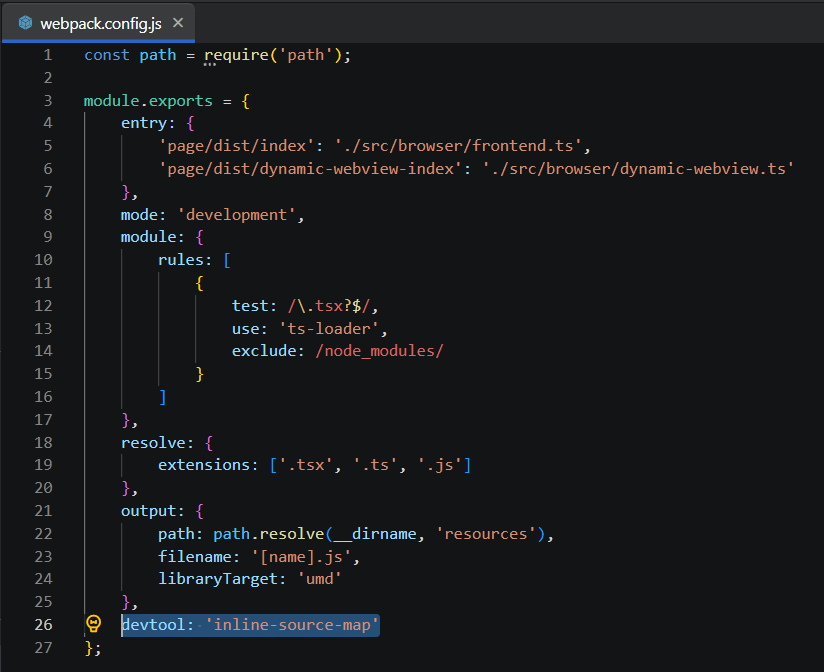This screenshot has height=672, width=824.
Task: Click the './src/browser/frontend.ts' string
Action: point(458,146)
